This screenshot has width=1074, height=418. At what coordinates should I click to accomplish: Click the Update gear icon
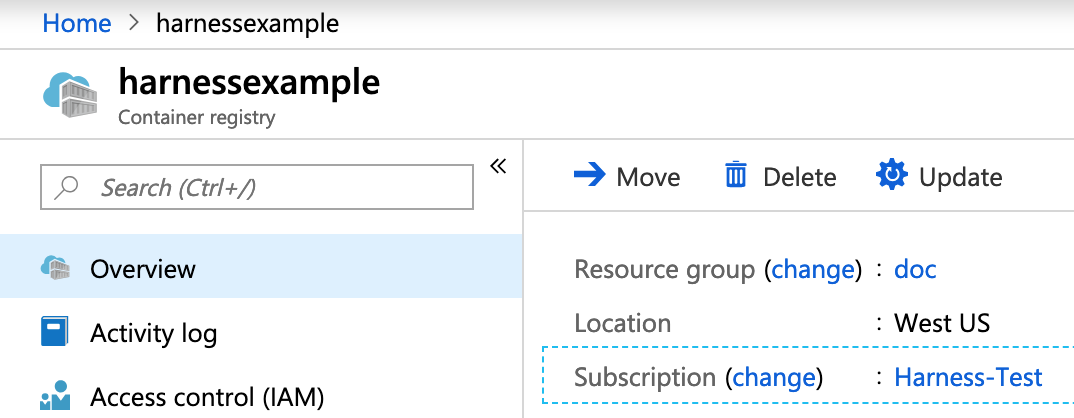click(x=891, y=175)
